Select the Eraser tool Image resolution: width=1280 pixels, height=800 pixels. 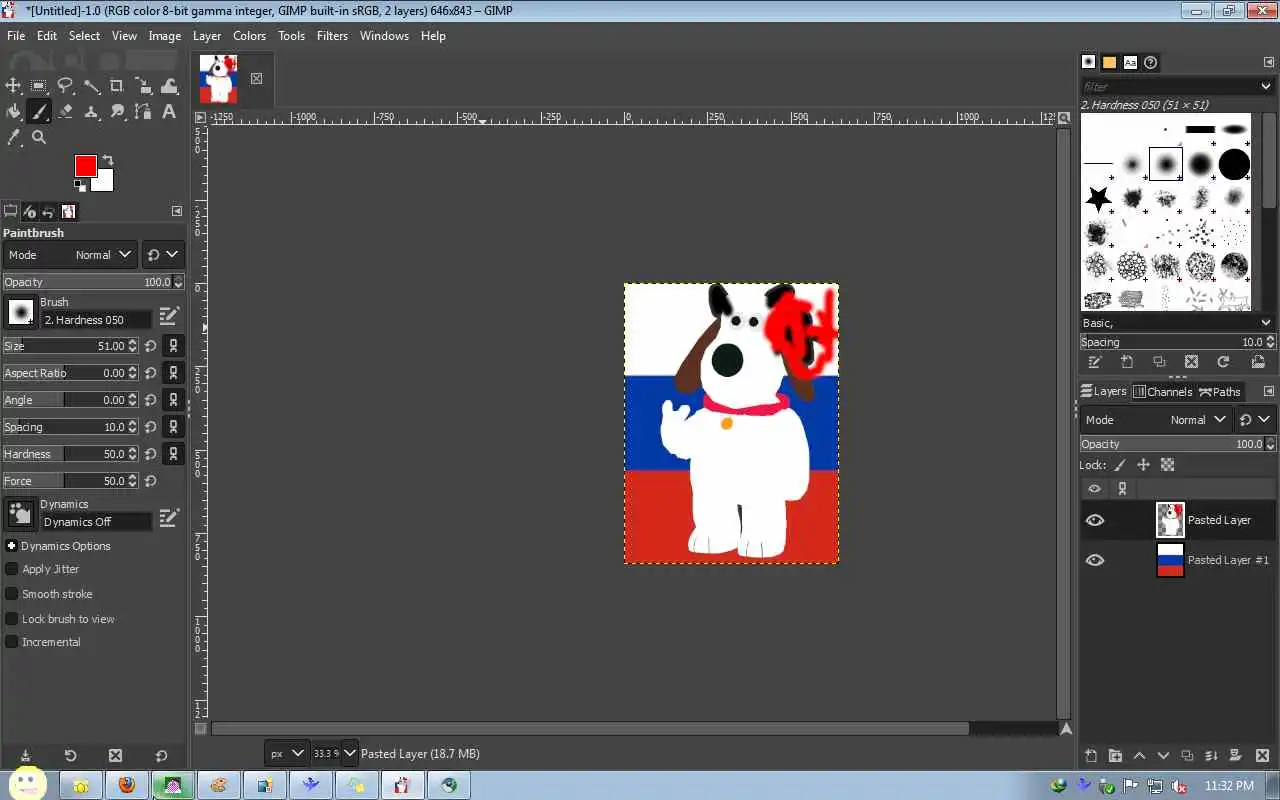[65, 112]
